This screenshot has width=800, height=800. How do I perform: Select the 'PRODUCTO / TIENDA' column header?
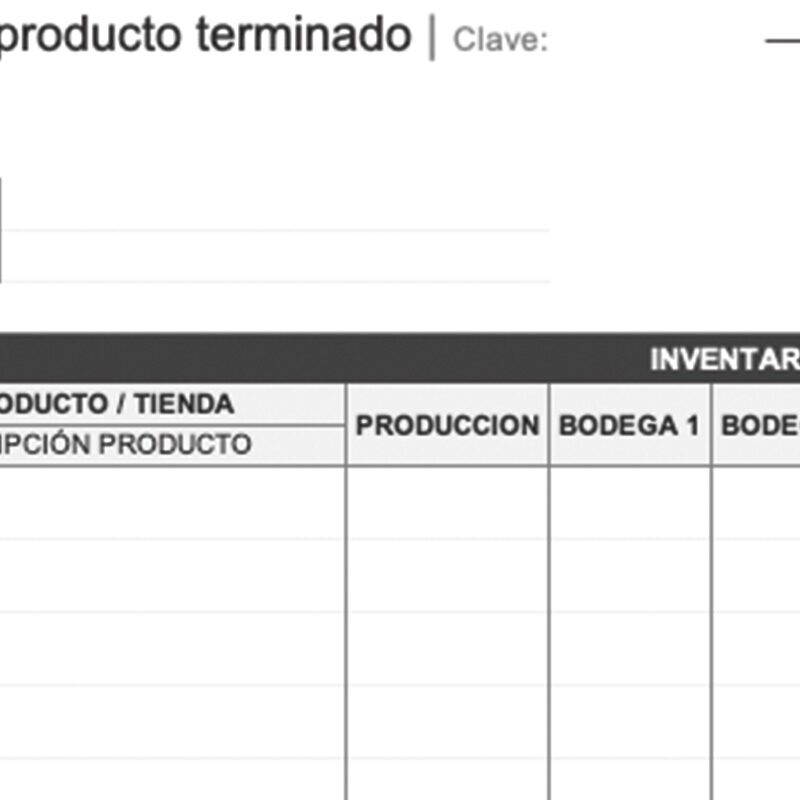(118, 404)
